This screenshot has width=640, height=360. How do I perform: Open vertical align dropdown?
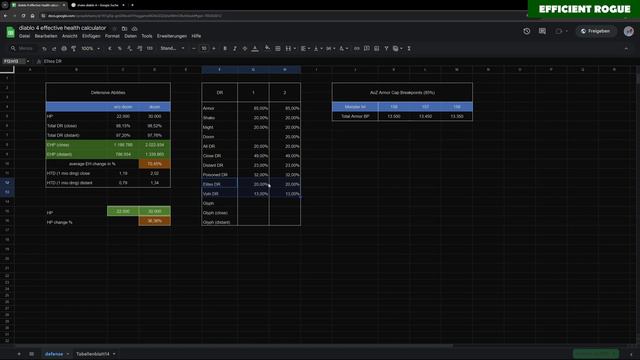[318, 48]
